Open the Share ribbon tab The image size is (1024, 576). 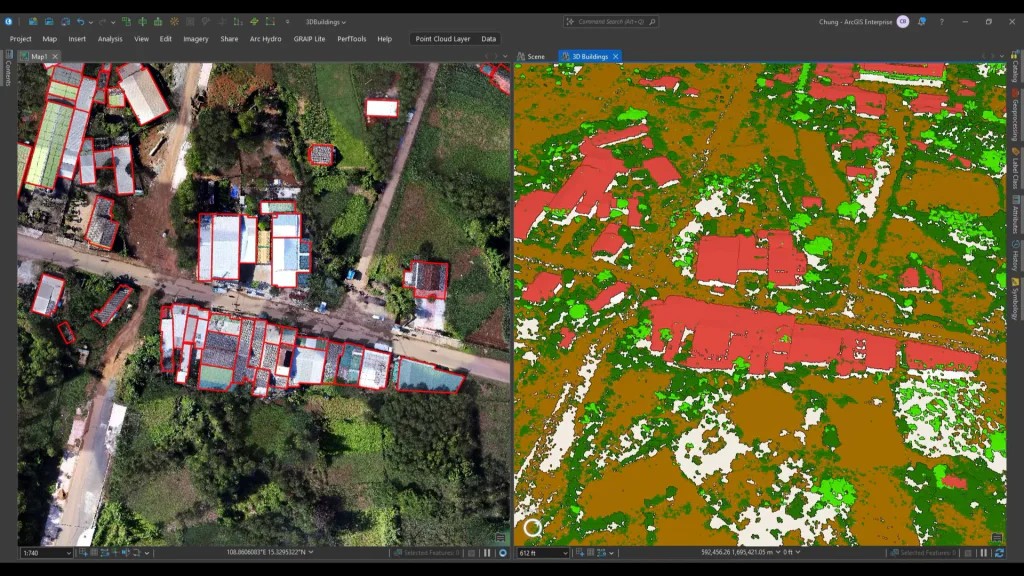point(229,39)
